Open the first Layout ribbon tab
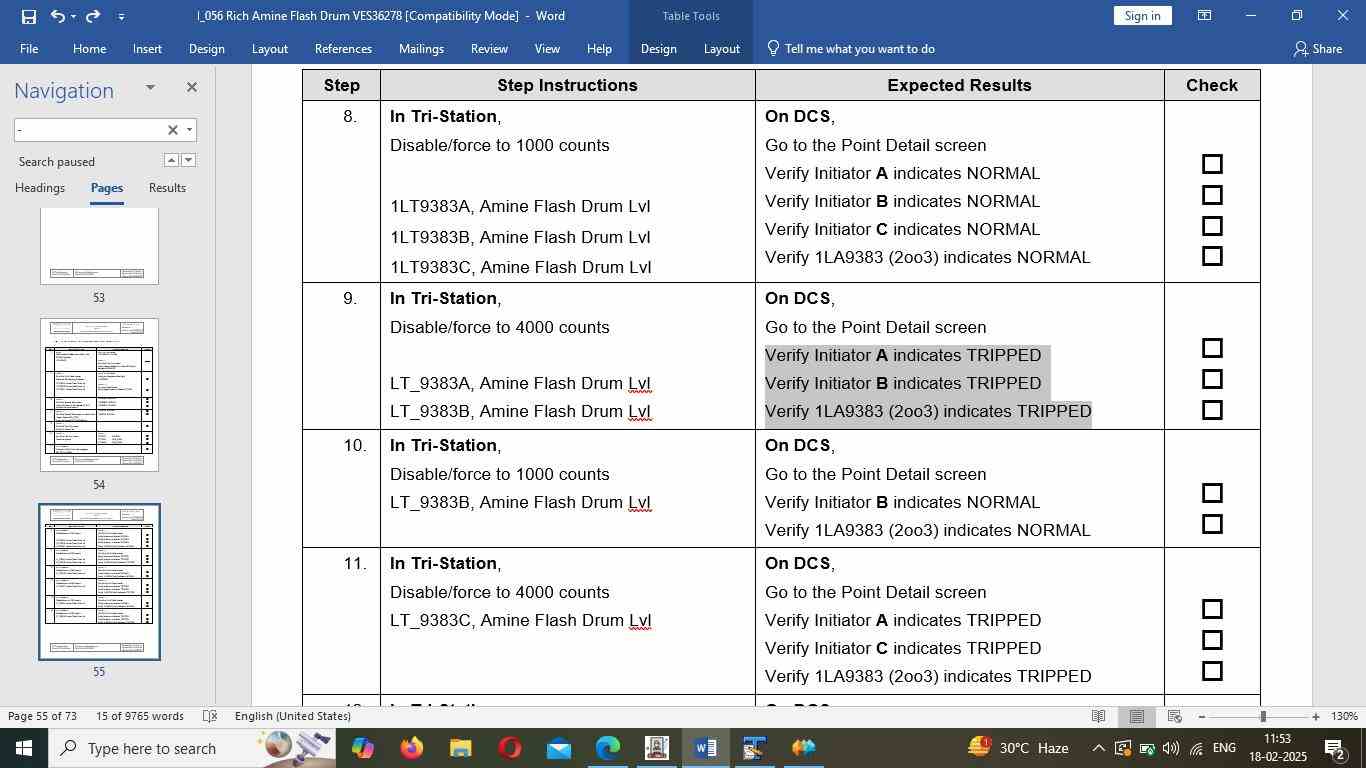 [269, 48]
